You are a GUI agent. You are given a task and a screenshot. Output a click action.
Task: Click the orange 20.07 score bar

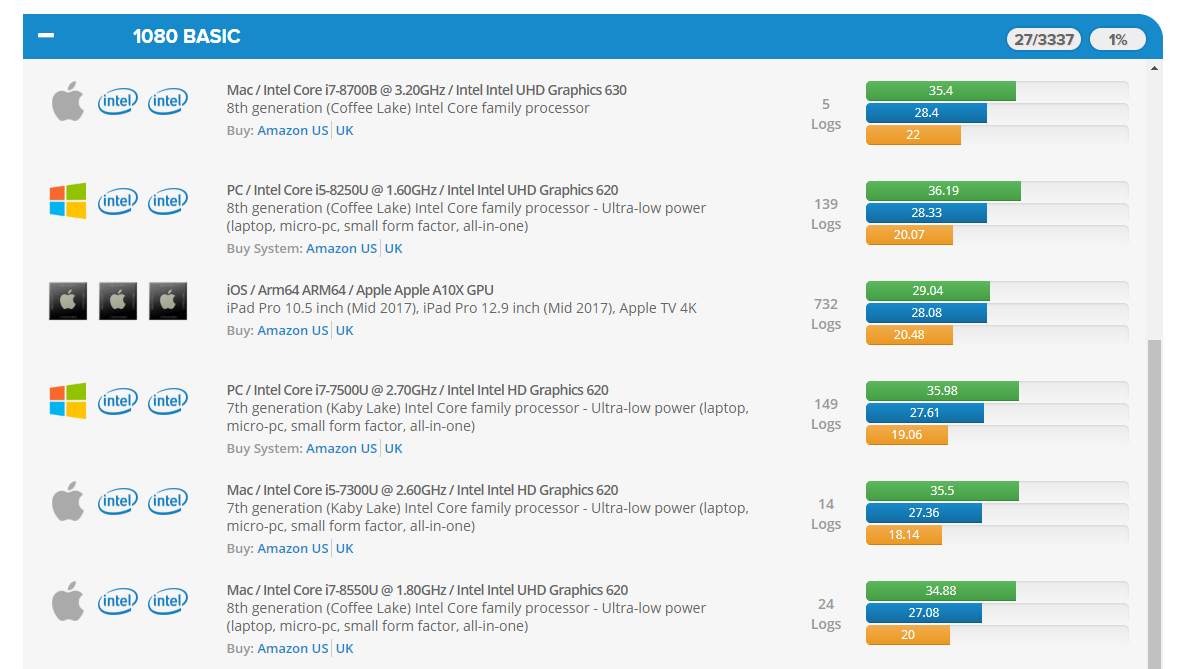pos(909,235)
